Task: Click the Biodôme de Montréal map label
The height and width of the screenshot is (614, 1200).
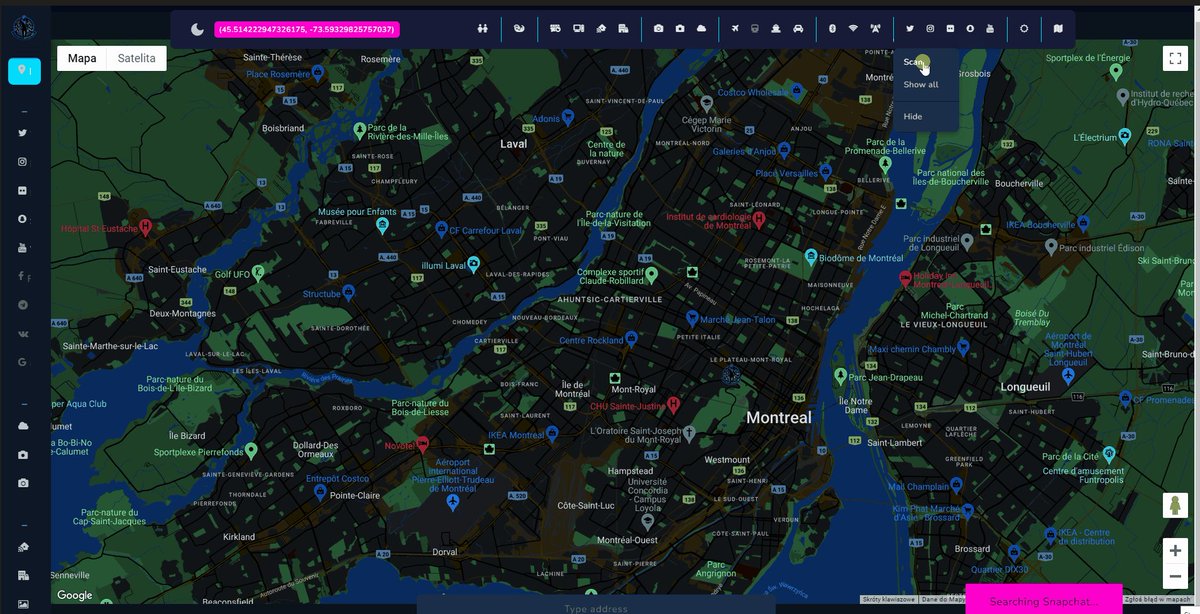Action: coord(860,258)
